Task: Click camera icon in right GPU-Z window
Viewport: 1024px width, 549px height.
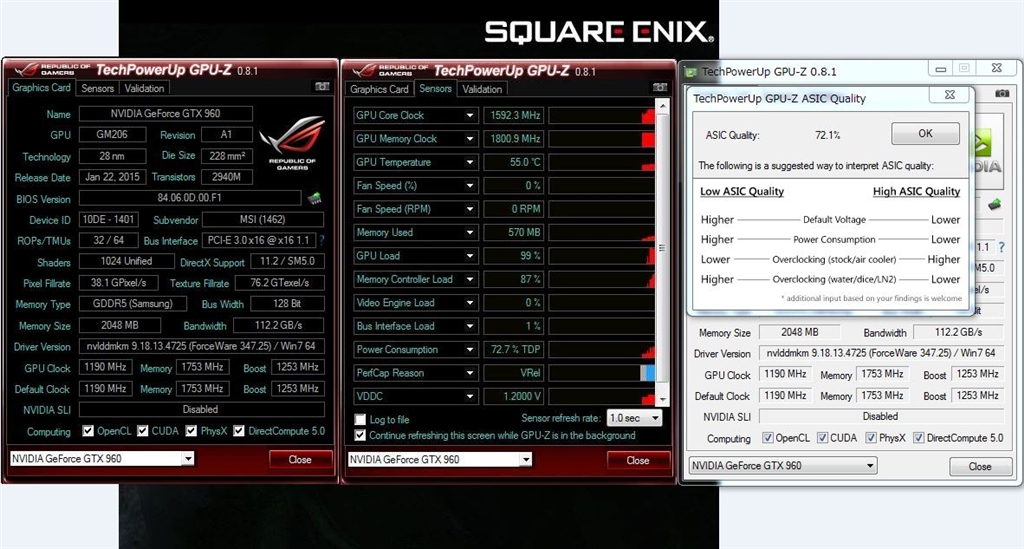Action: pyautogui.click(x=1002, y=93)
